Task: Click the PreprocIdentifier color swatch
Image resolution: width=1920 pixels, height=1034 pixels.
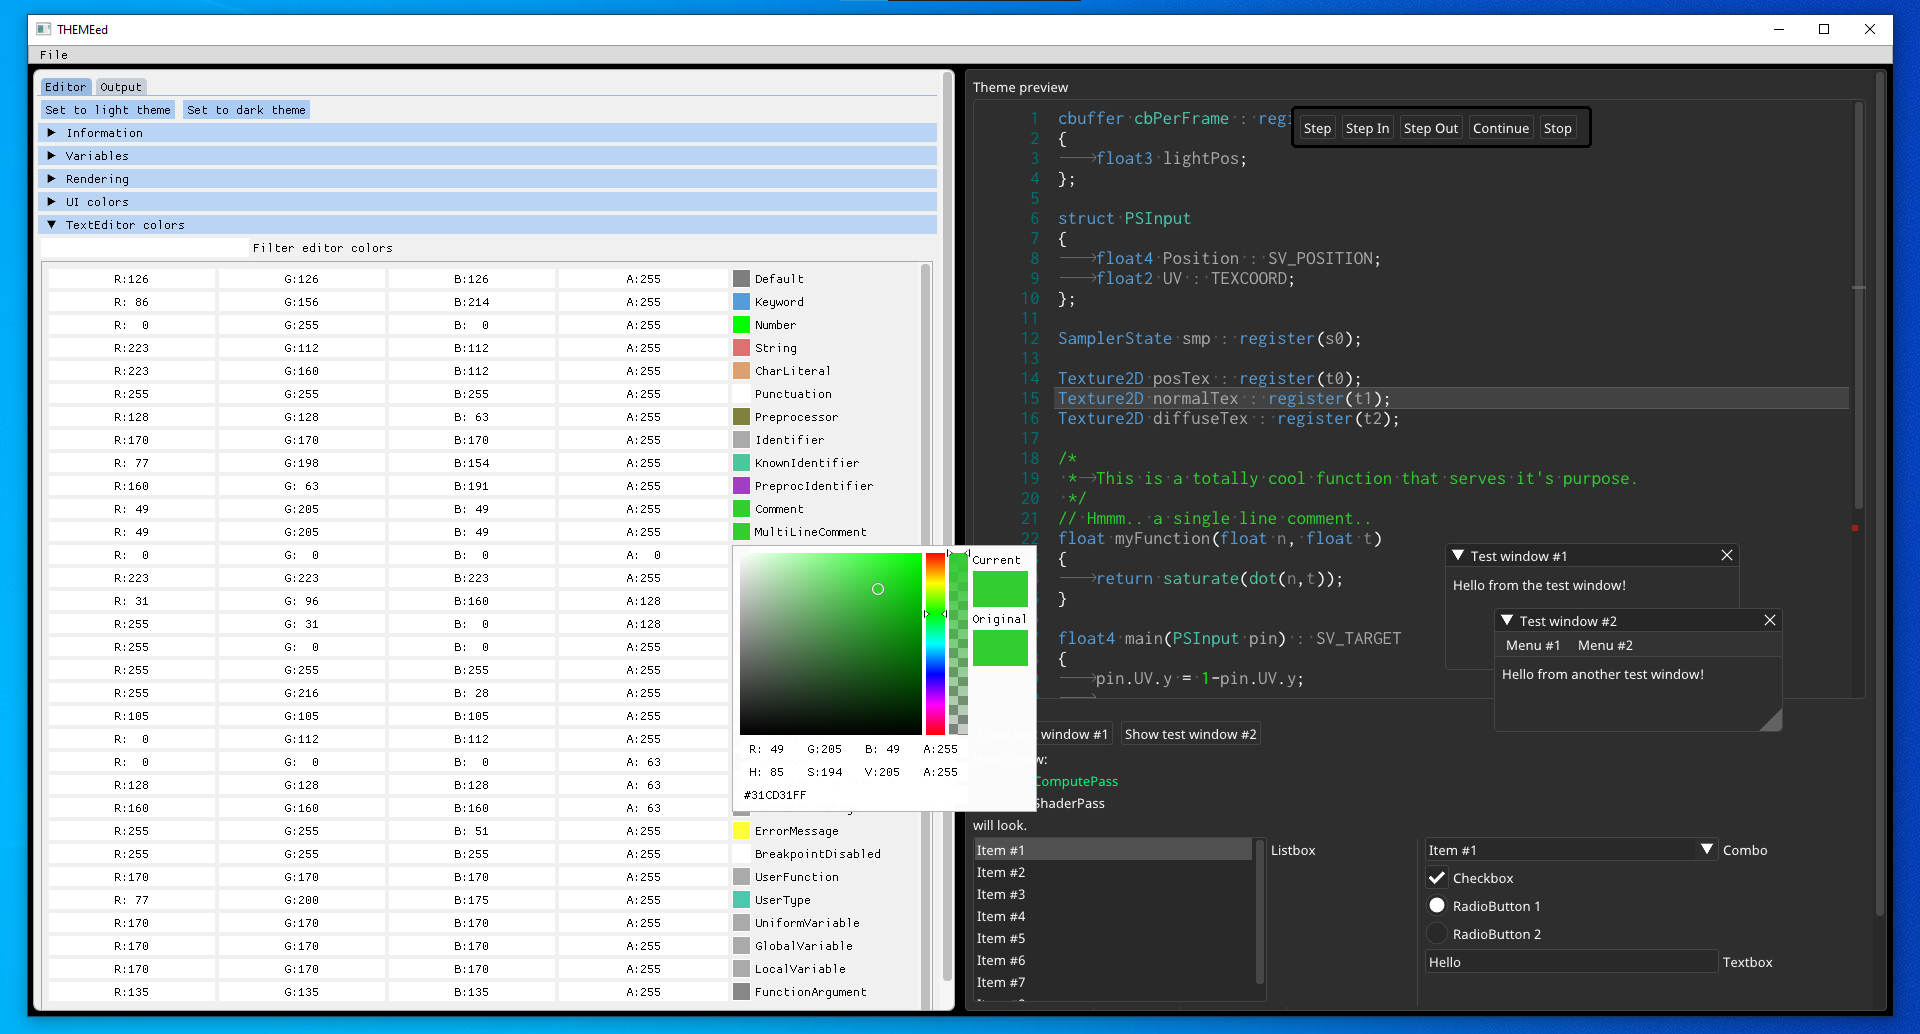Action: coord(741,486)
